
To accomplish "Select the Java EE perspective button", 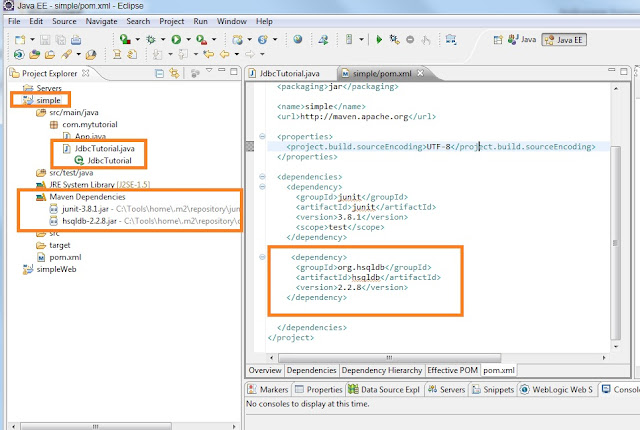I will pyautogui.click(x=564, y=40).
